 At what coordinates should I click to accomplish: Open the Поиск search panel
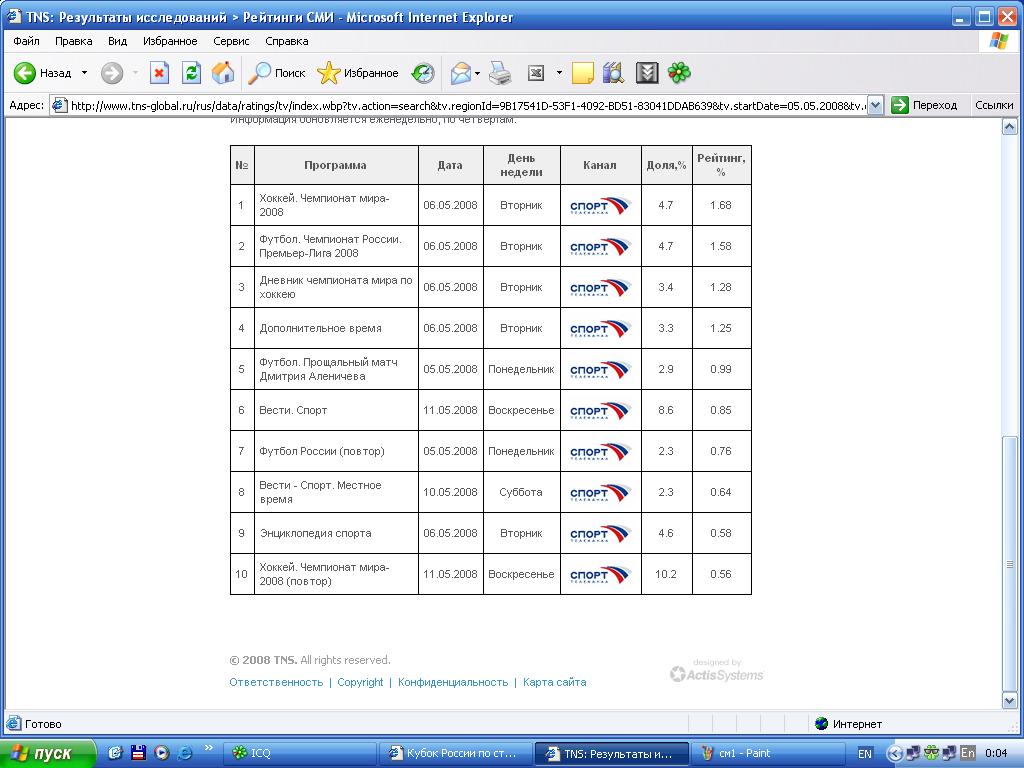[x=277, y=73]
